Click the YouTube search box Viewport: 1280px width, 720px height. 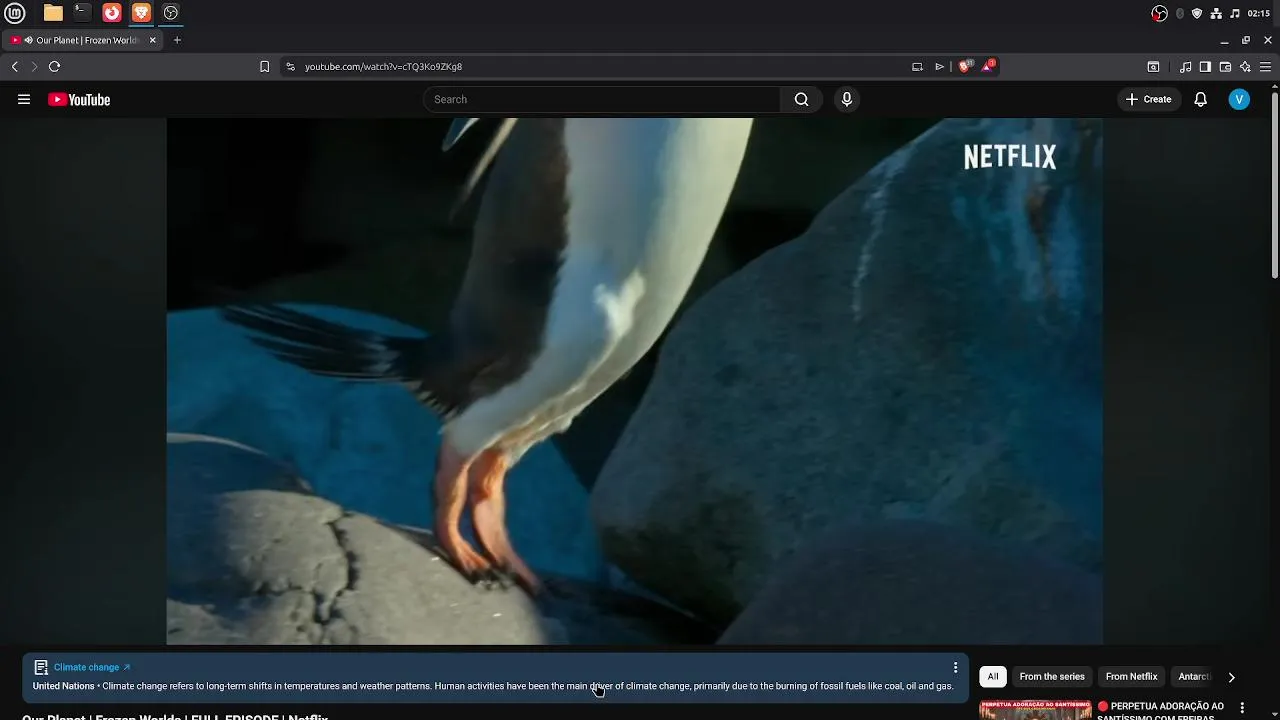coord(602,99)
